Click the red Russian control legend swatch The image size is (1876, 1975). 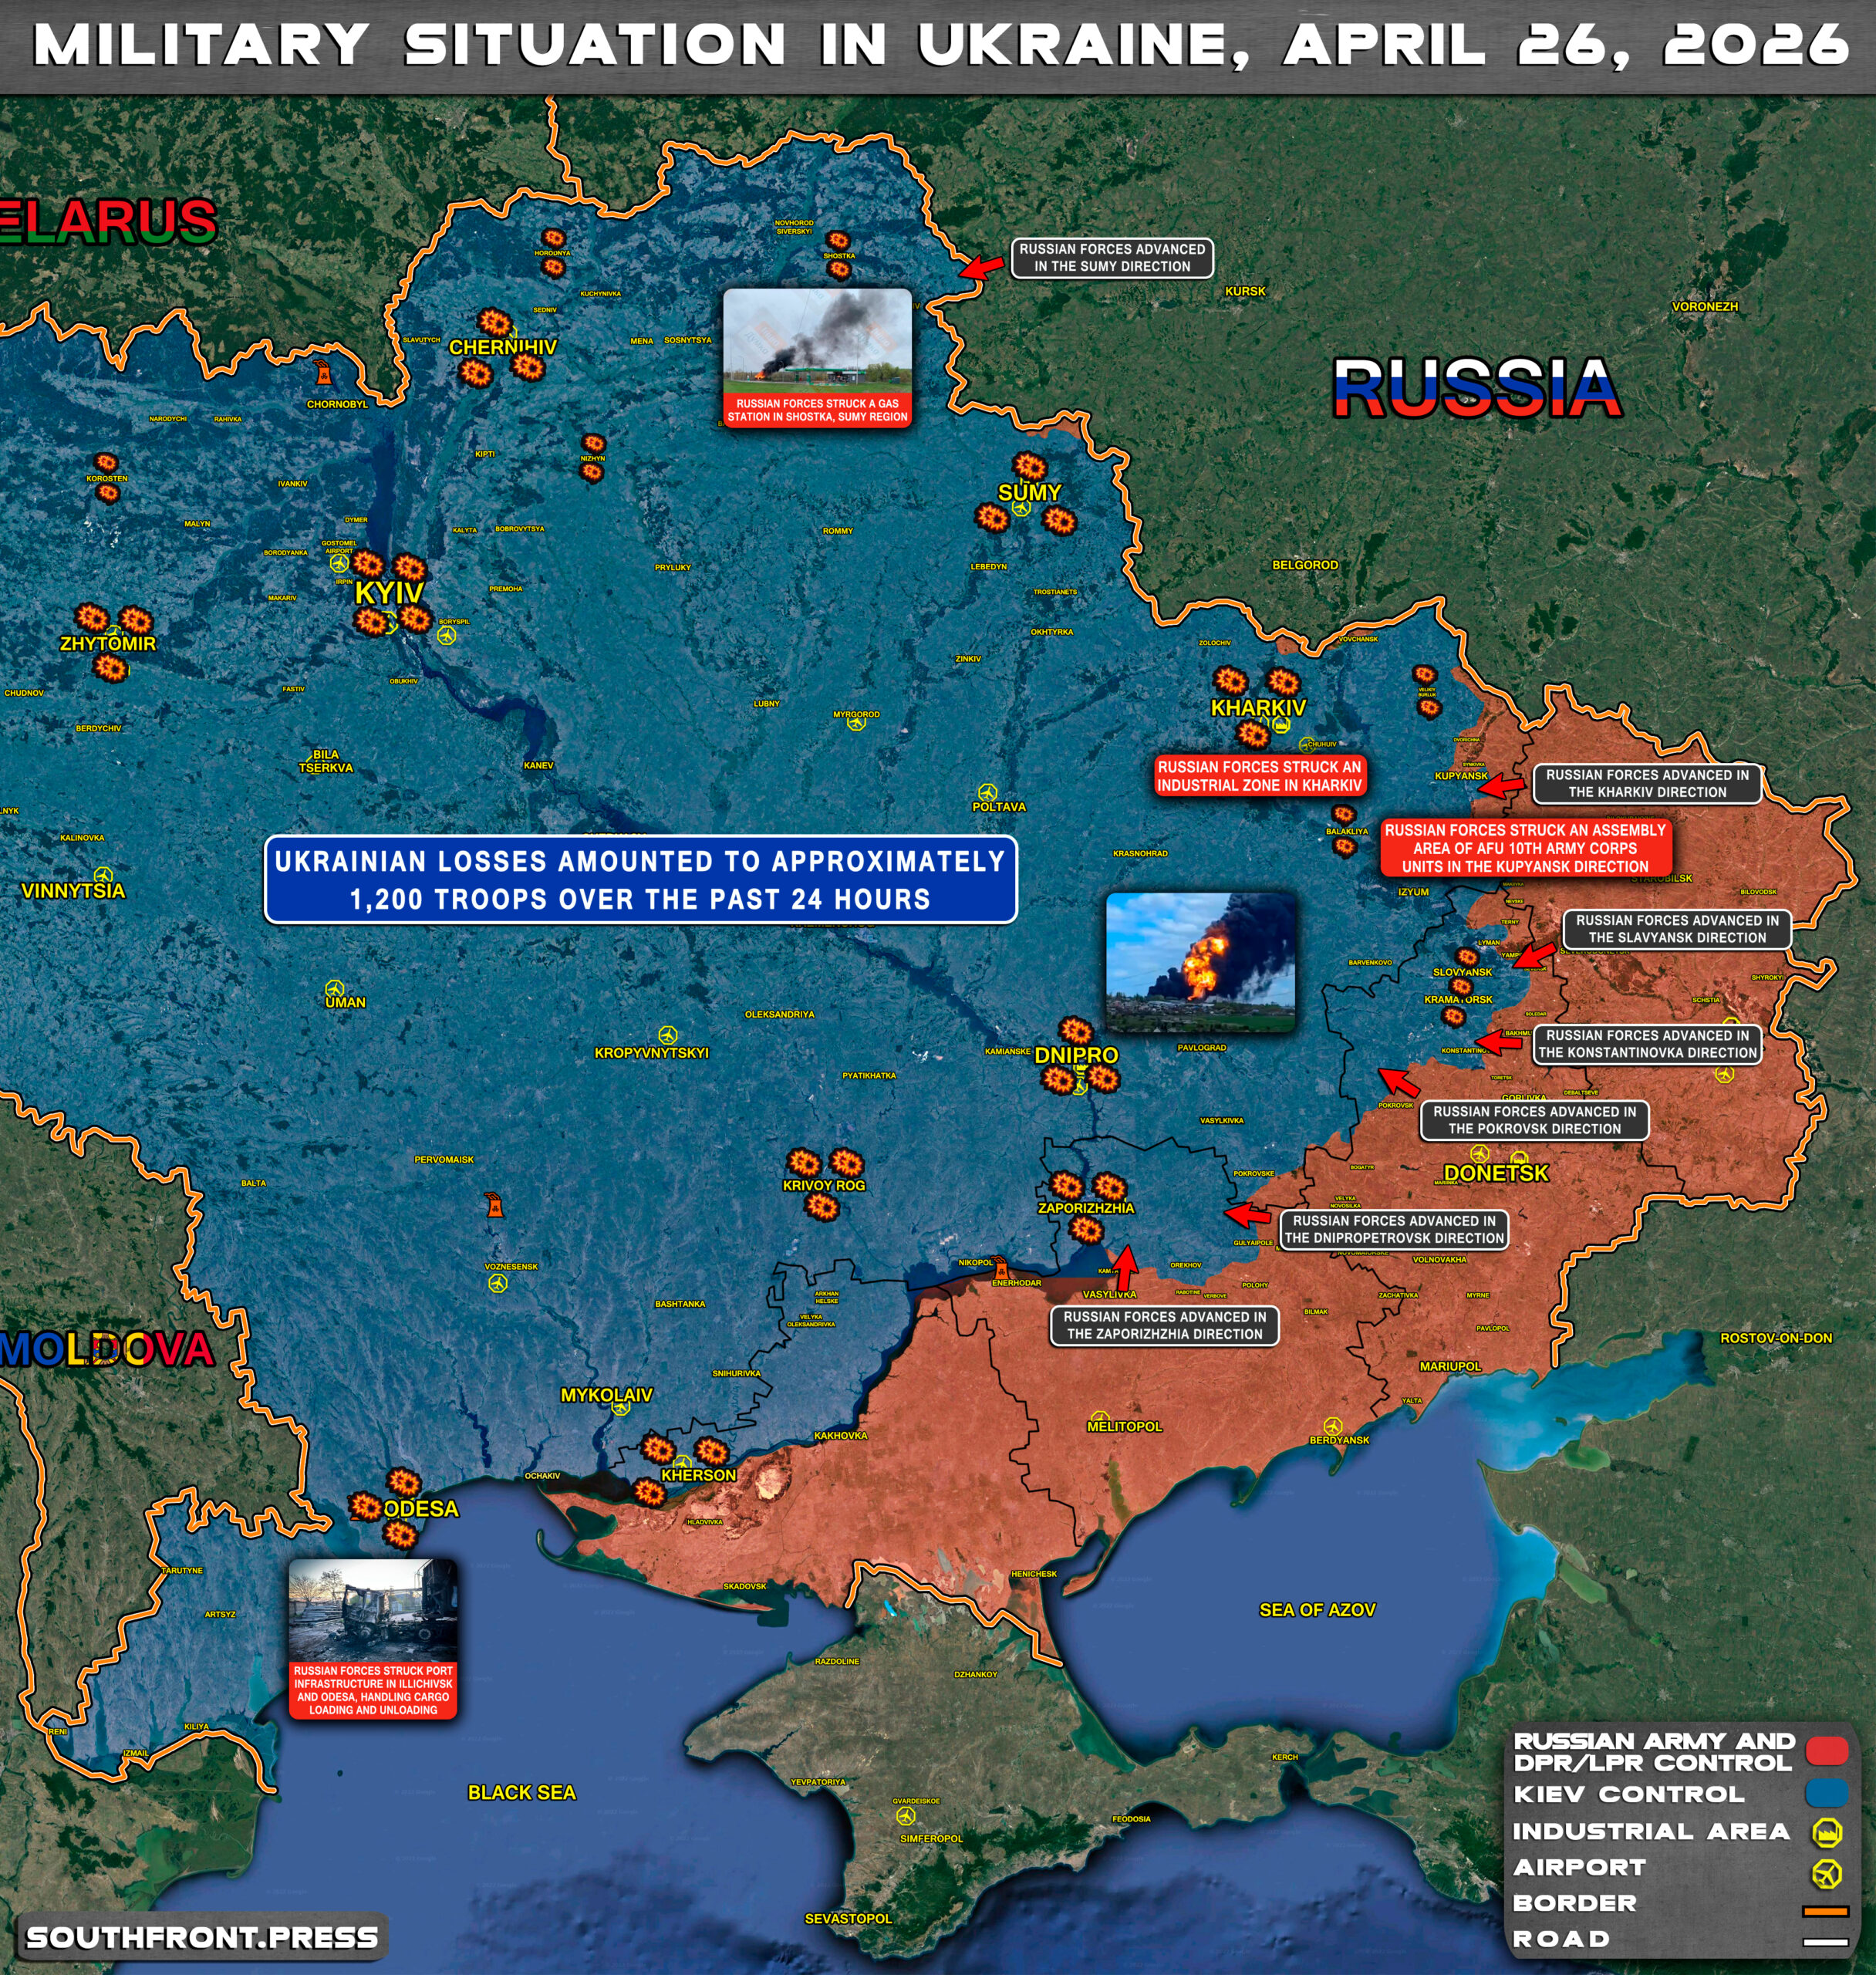click(x=1826, y=1751)
